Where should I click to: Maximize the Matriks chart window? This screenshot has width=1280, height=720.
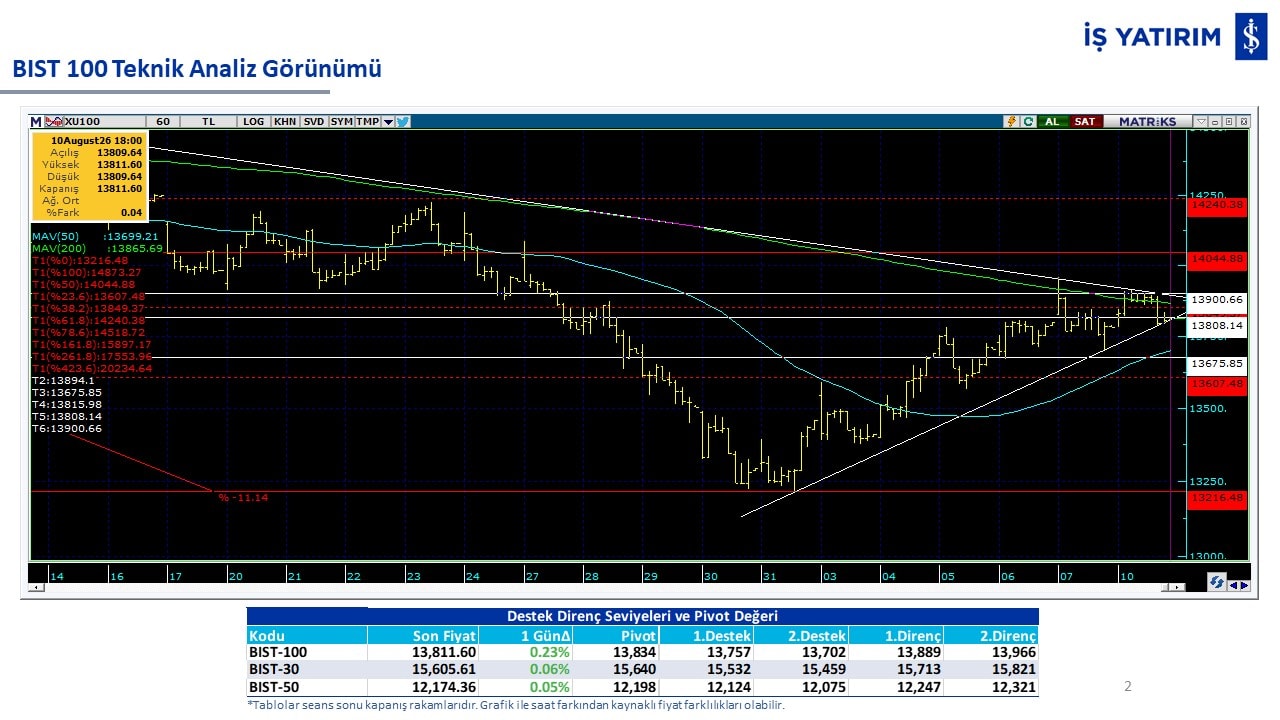pyautogui.click(x=1229, y=121)
